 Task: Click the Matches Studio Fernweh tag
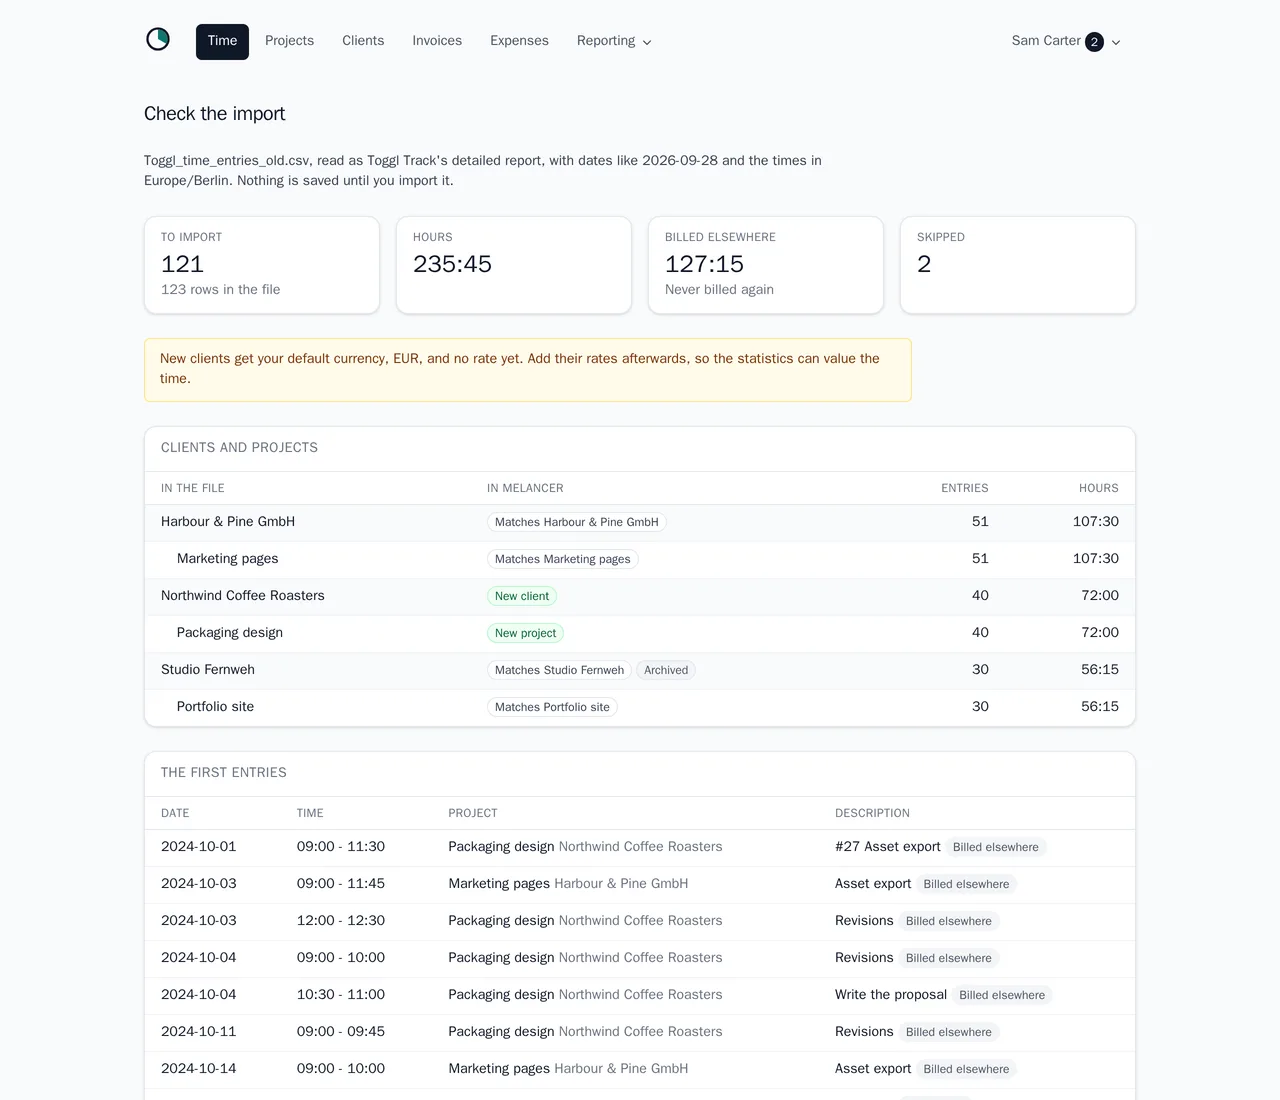[x=559, y=670]
